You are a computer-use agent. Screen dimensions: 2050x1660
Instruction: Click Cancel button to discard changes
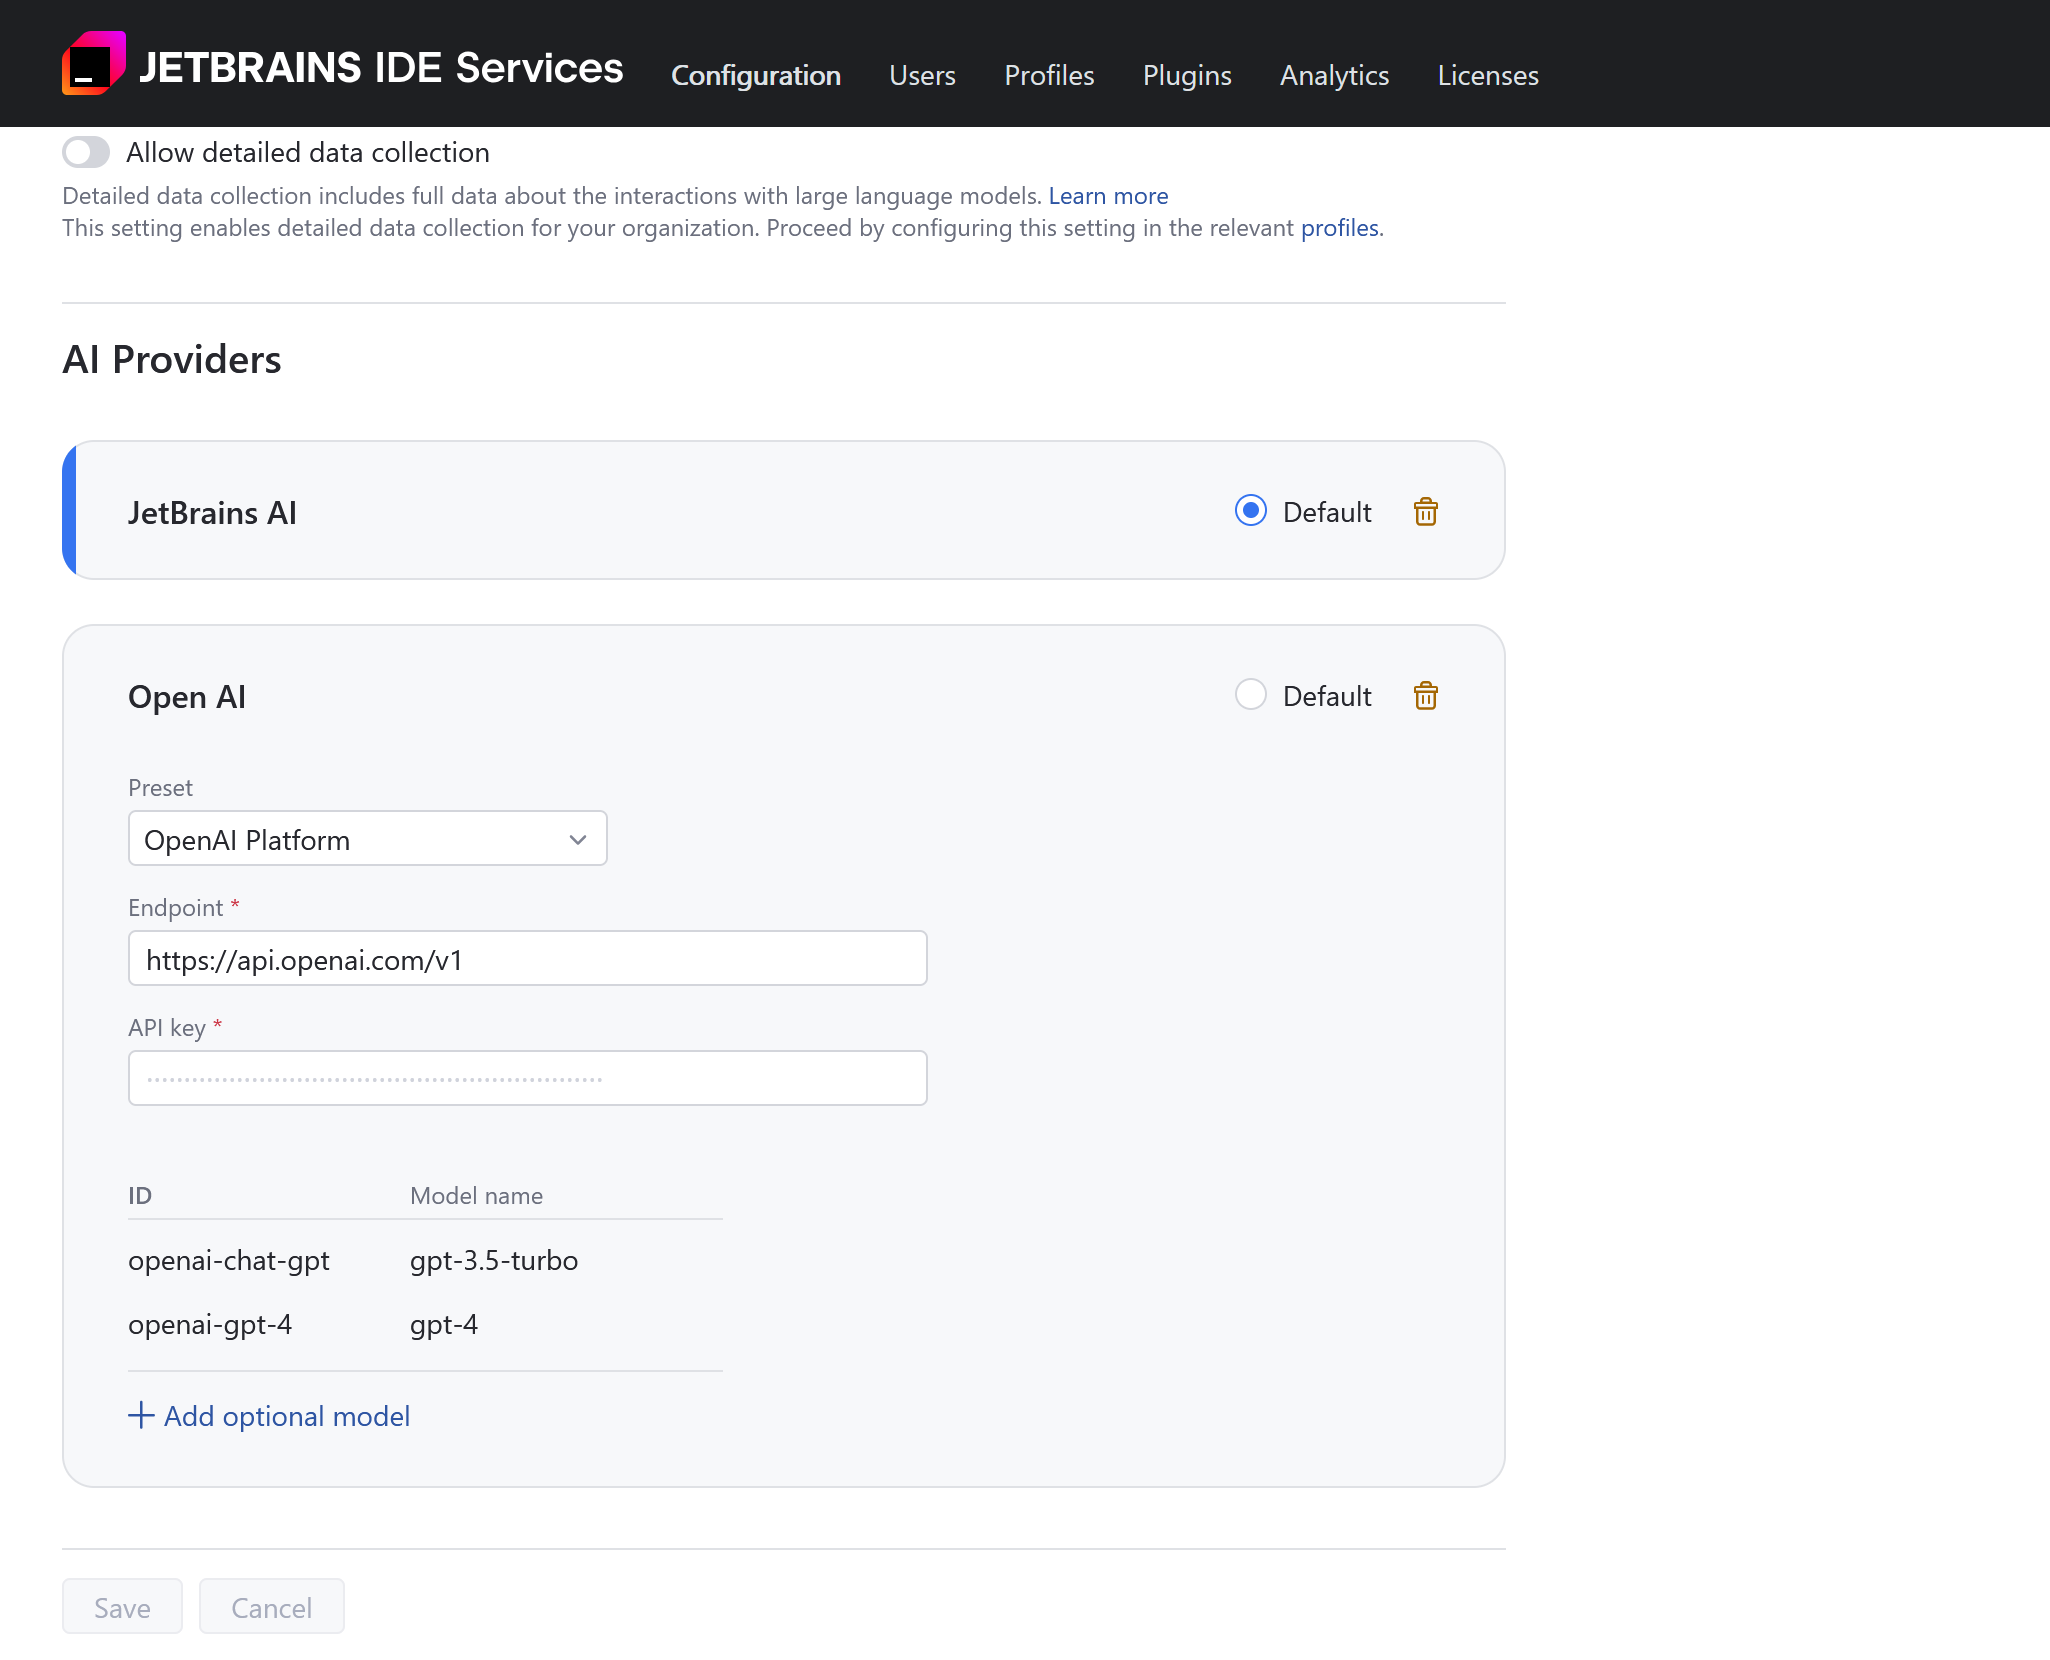point(269,1606)
